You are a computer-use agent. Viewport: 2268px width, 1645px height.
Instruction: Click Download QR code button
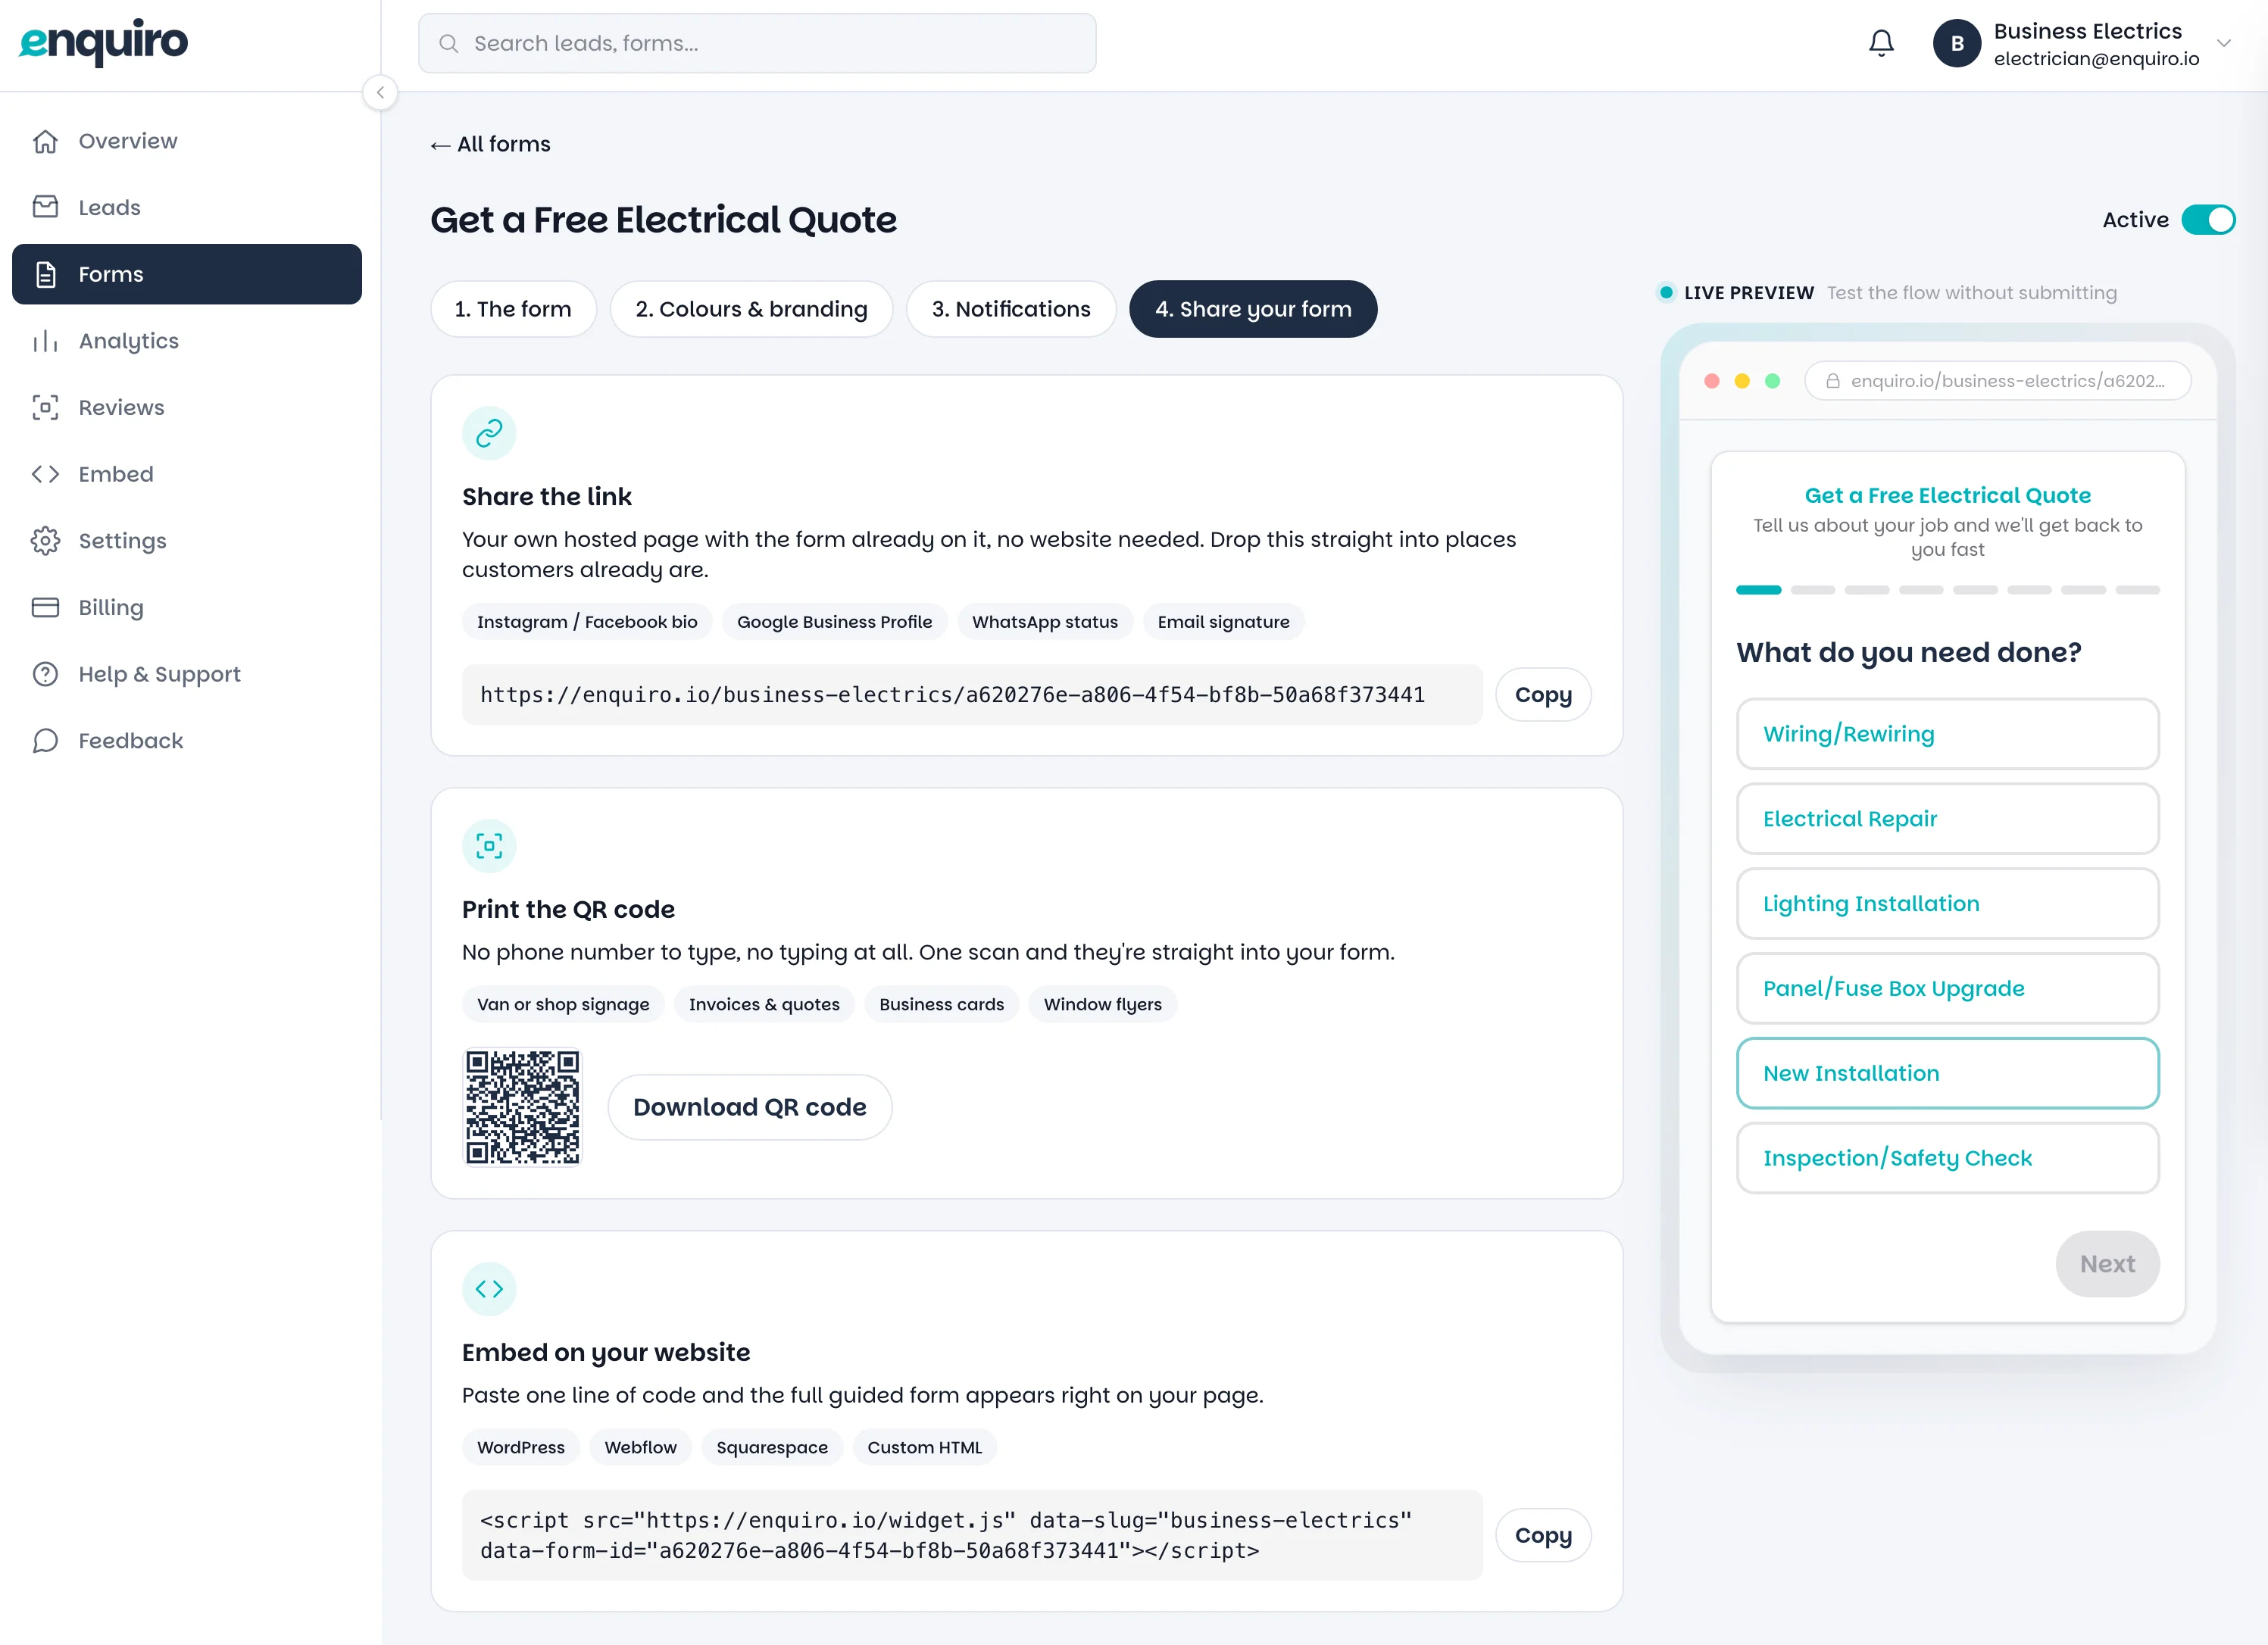(x=749, y=1107)
